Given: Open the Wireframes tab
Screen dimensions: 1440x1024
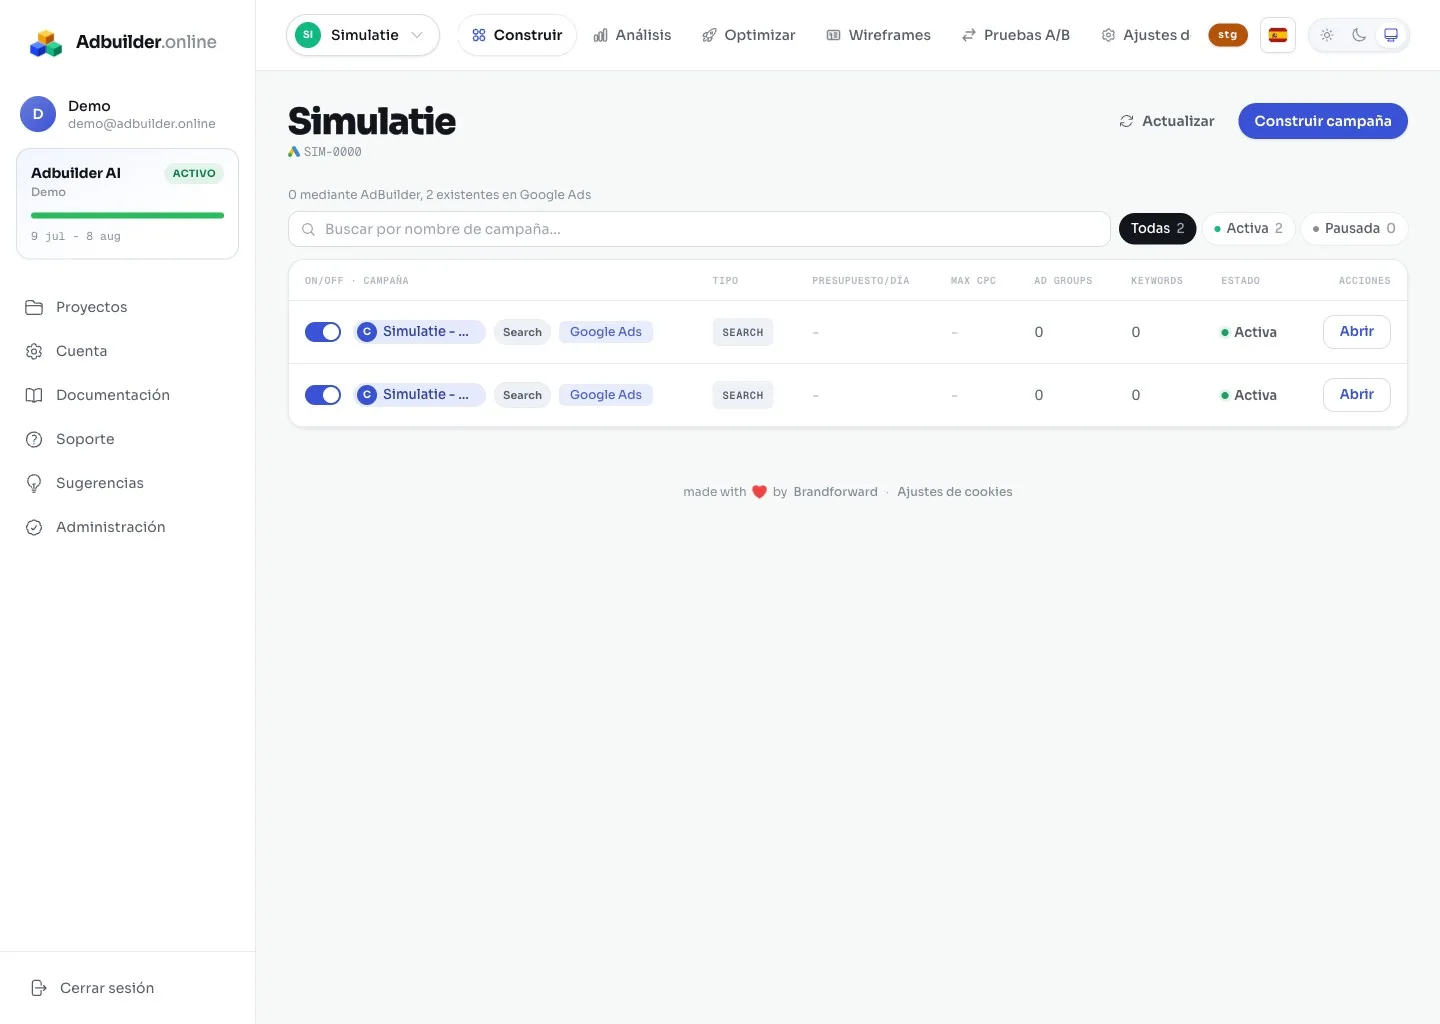Looking at the screenshot, I should coord(878,35).
